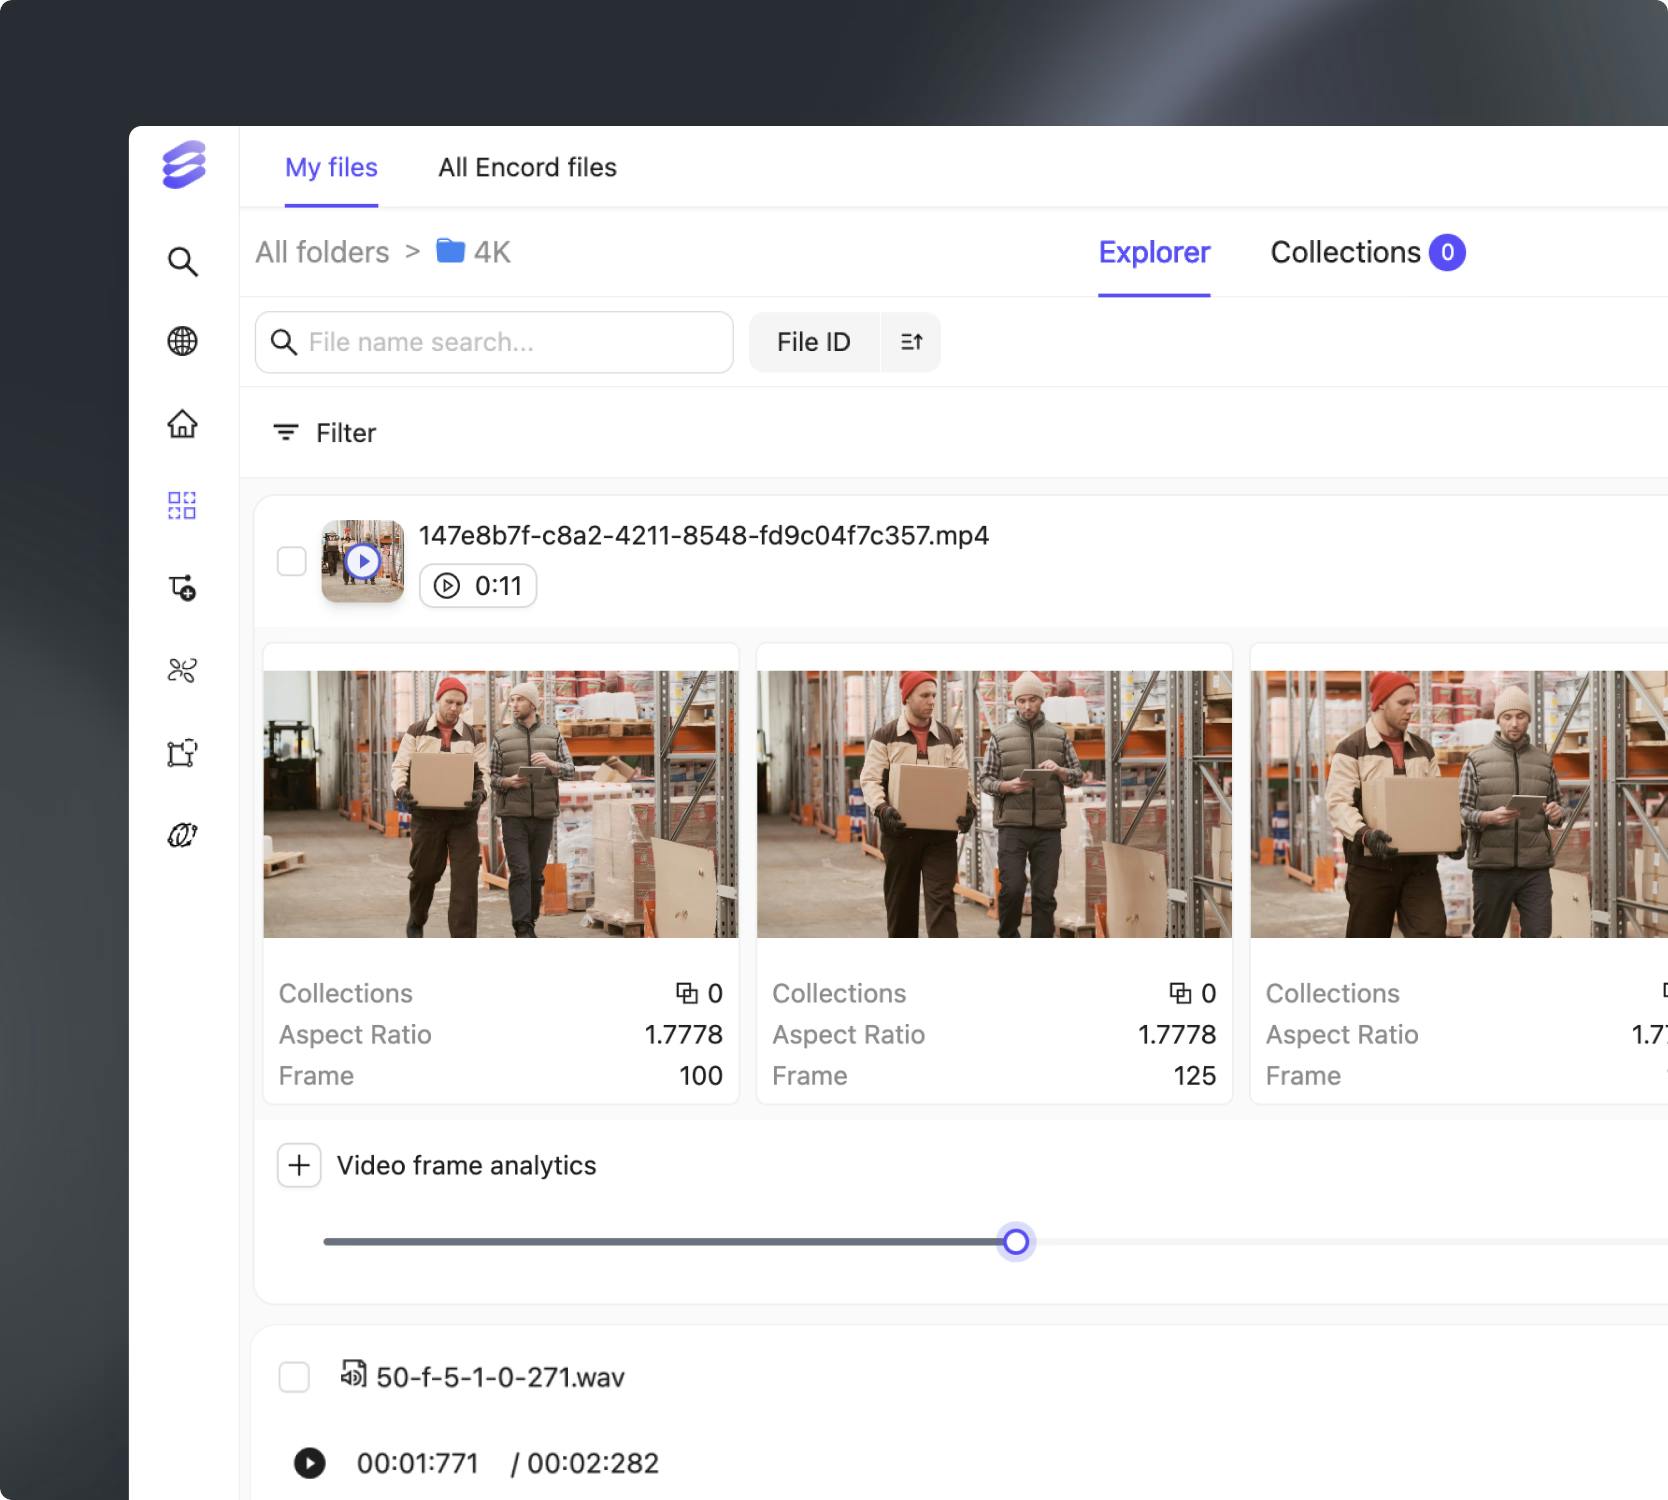Toggle the sort order icon beside File ID
The width and height of the screenshot is (1668, 1500).
tap(911, 342)
